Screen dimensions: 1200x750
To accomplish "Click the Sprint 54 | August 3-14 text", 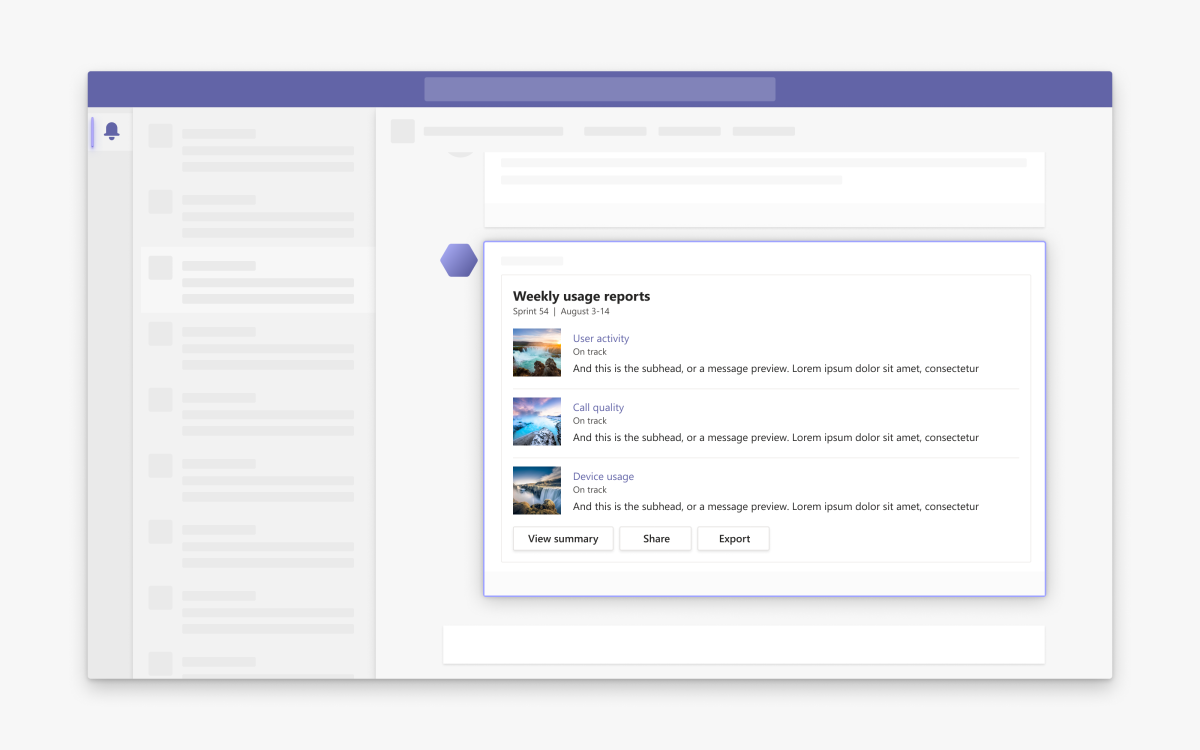I will pos(559,312).
